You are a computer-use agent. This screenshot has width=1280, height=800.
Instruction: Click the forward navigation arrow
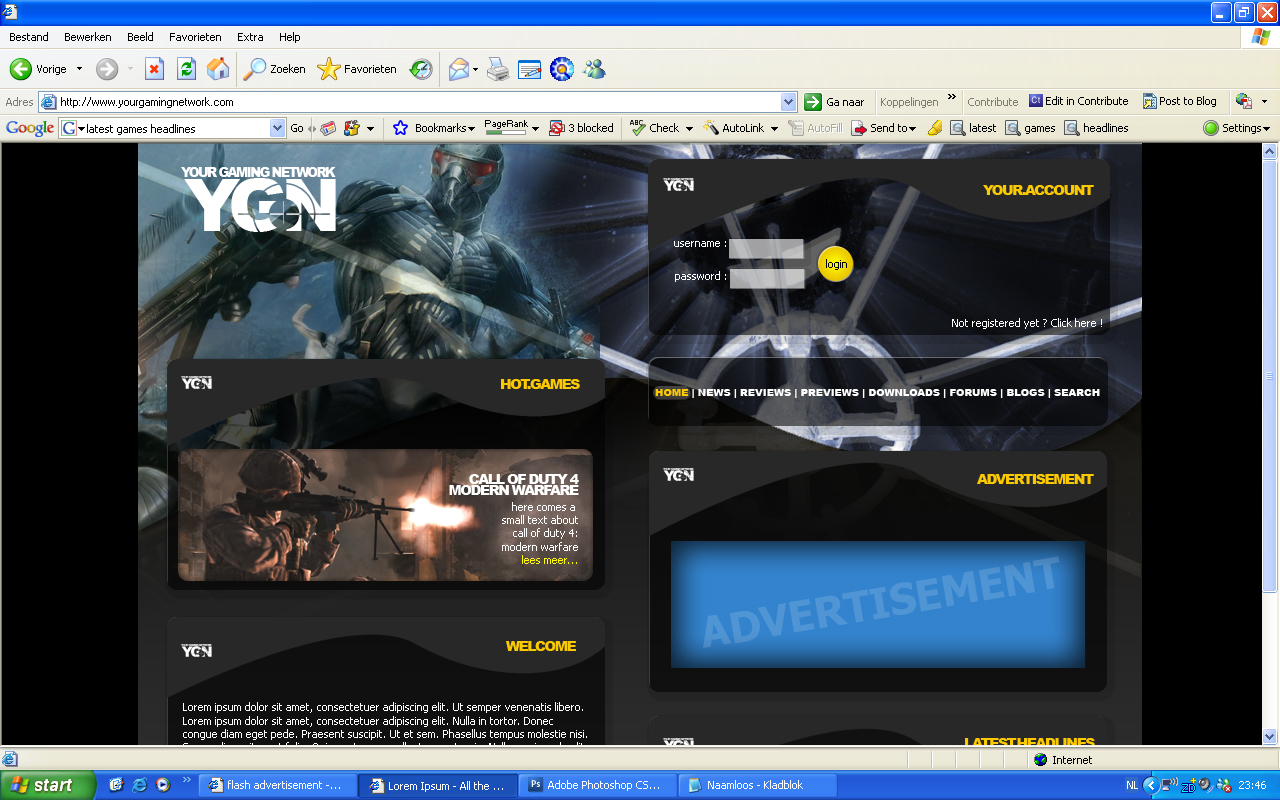(x=107, y=69)
